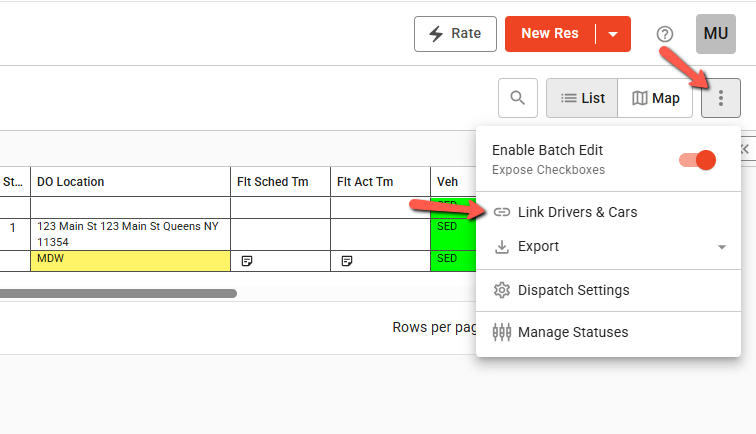Select the yellow MDW location cell

(130, 260)
